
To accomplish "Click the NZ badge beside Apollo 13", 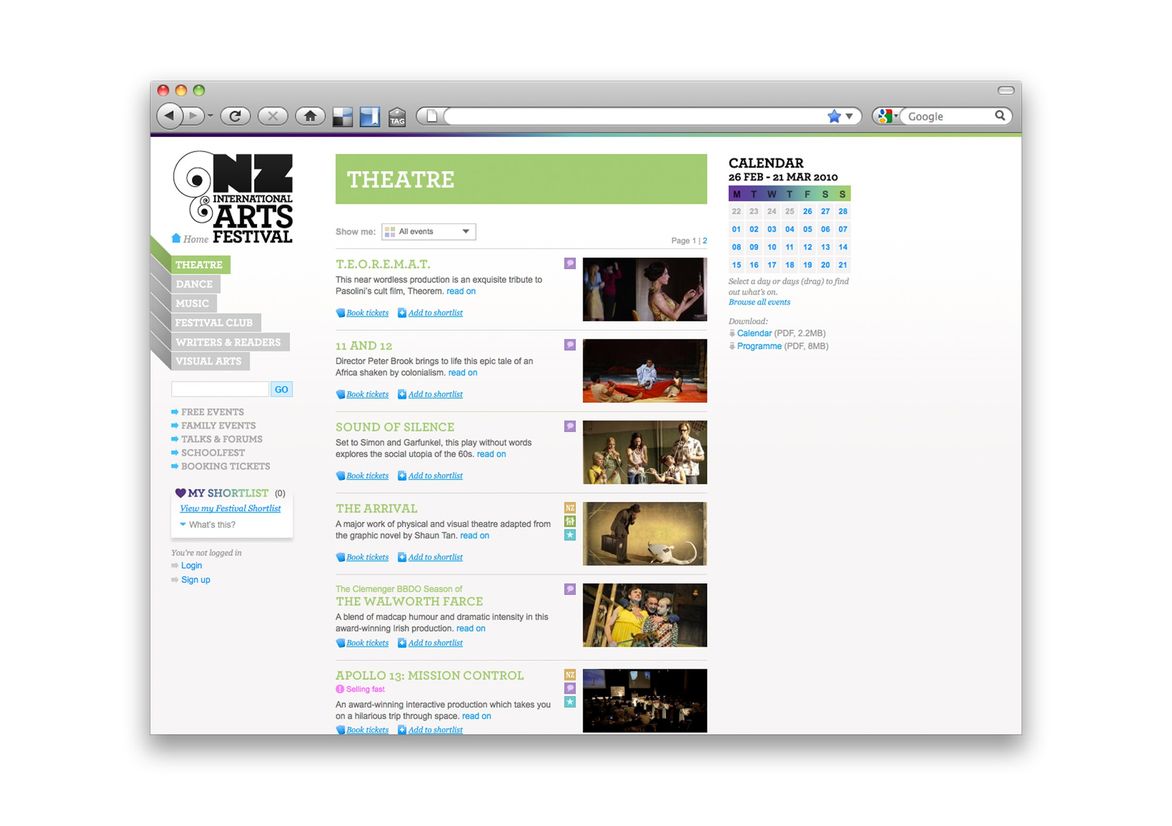I will (x=570, y=675).
